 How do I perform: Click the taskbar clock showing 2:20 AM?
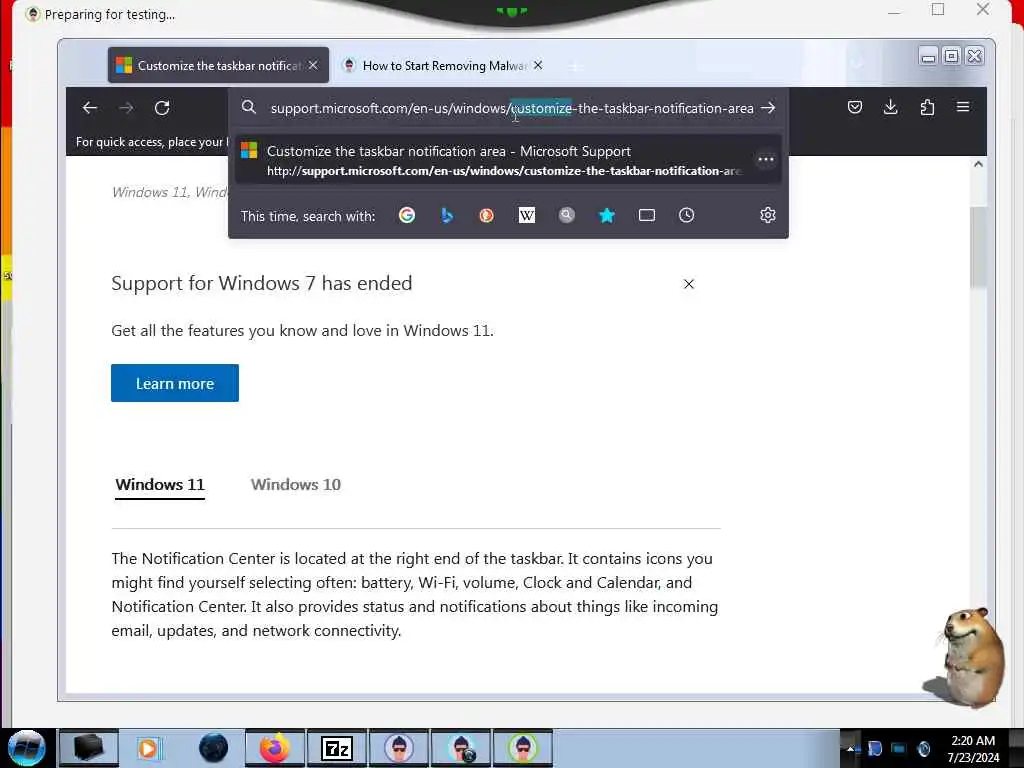coord(973,748)
